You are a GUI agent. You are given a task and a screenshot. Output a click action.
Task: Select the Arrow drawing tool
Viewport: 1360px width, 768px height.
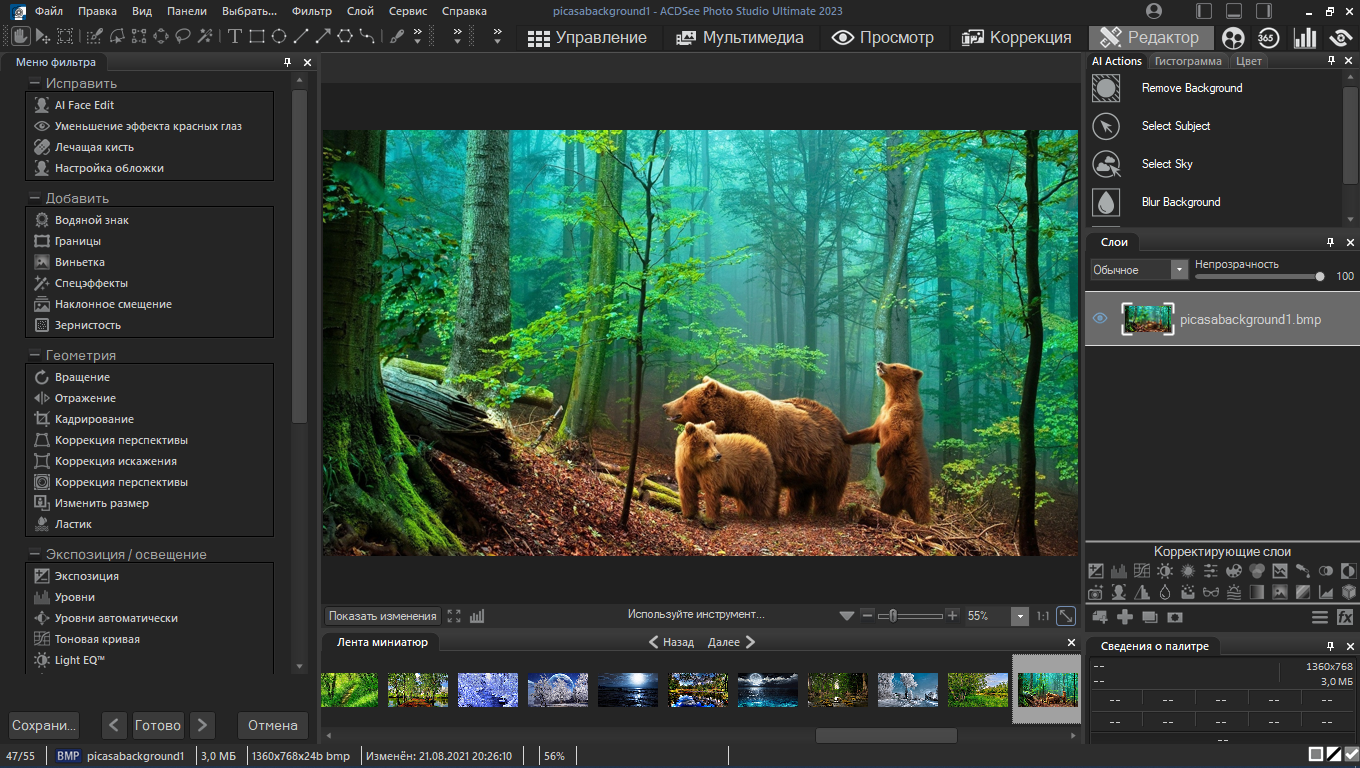point(322,36)
